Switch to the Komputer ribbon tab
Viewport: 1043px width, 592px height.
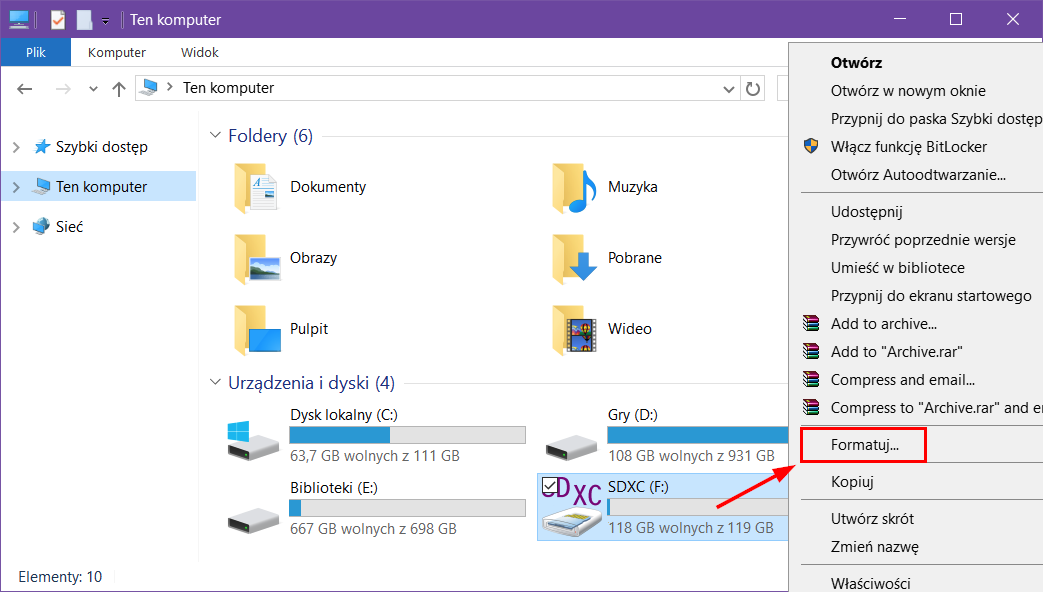click(x=117, y=52)
